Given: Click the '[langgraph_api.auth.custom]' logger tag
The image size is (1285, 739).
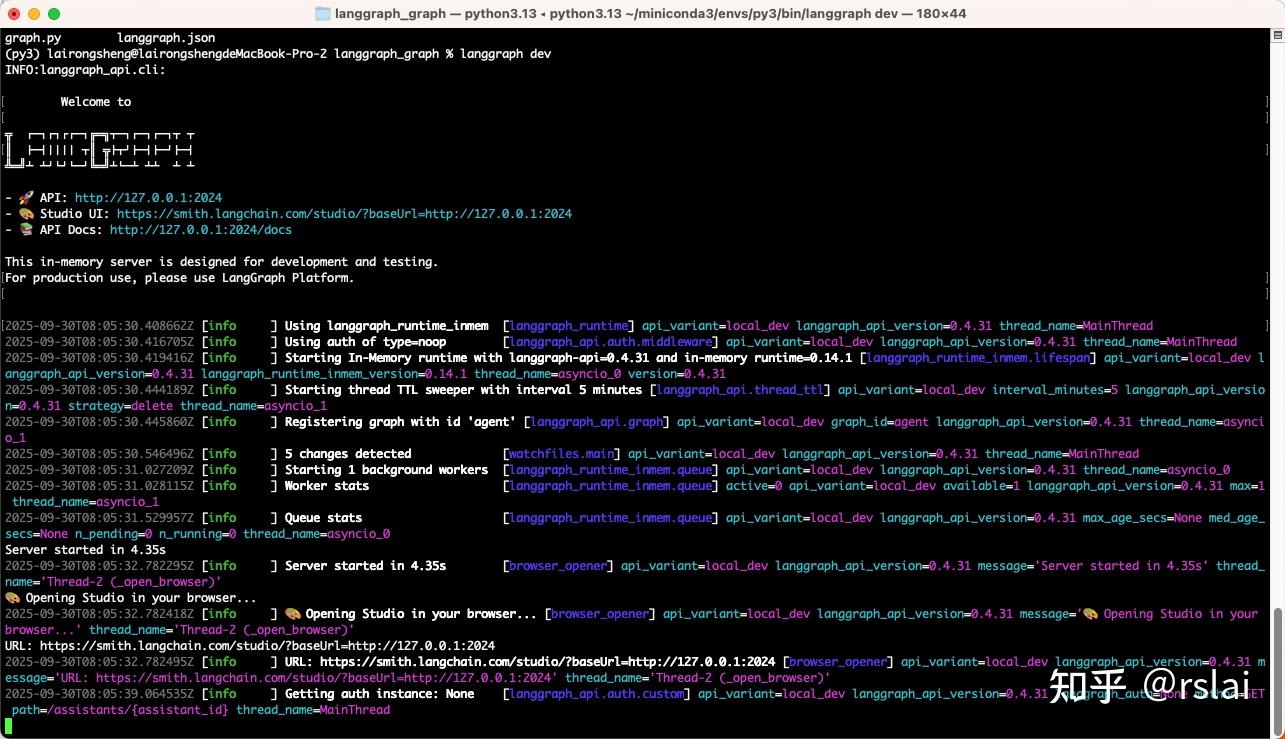Looking at the screenshot, I should click(x=597, y=694).
